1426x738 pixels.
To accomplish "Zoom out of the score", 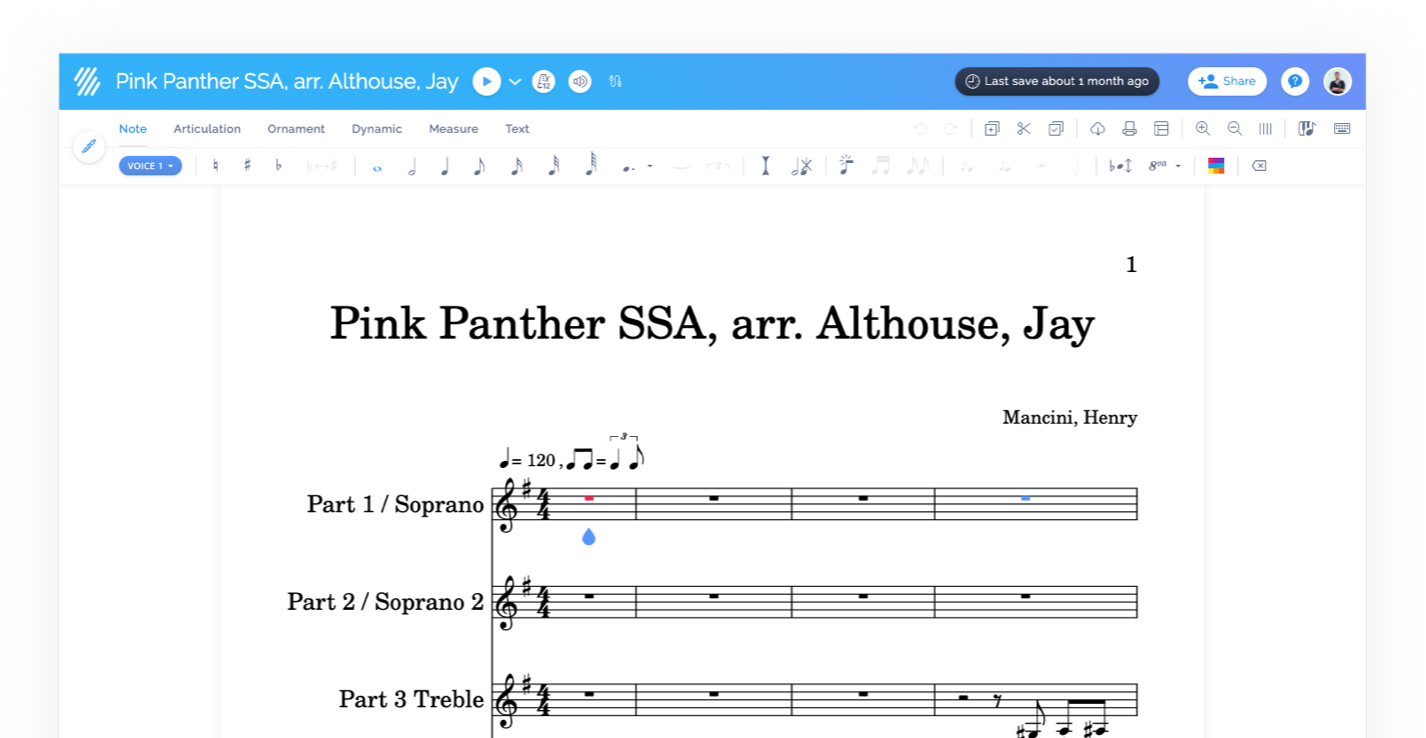I will 1234,128.
